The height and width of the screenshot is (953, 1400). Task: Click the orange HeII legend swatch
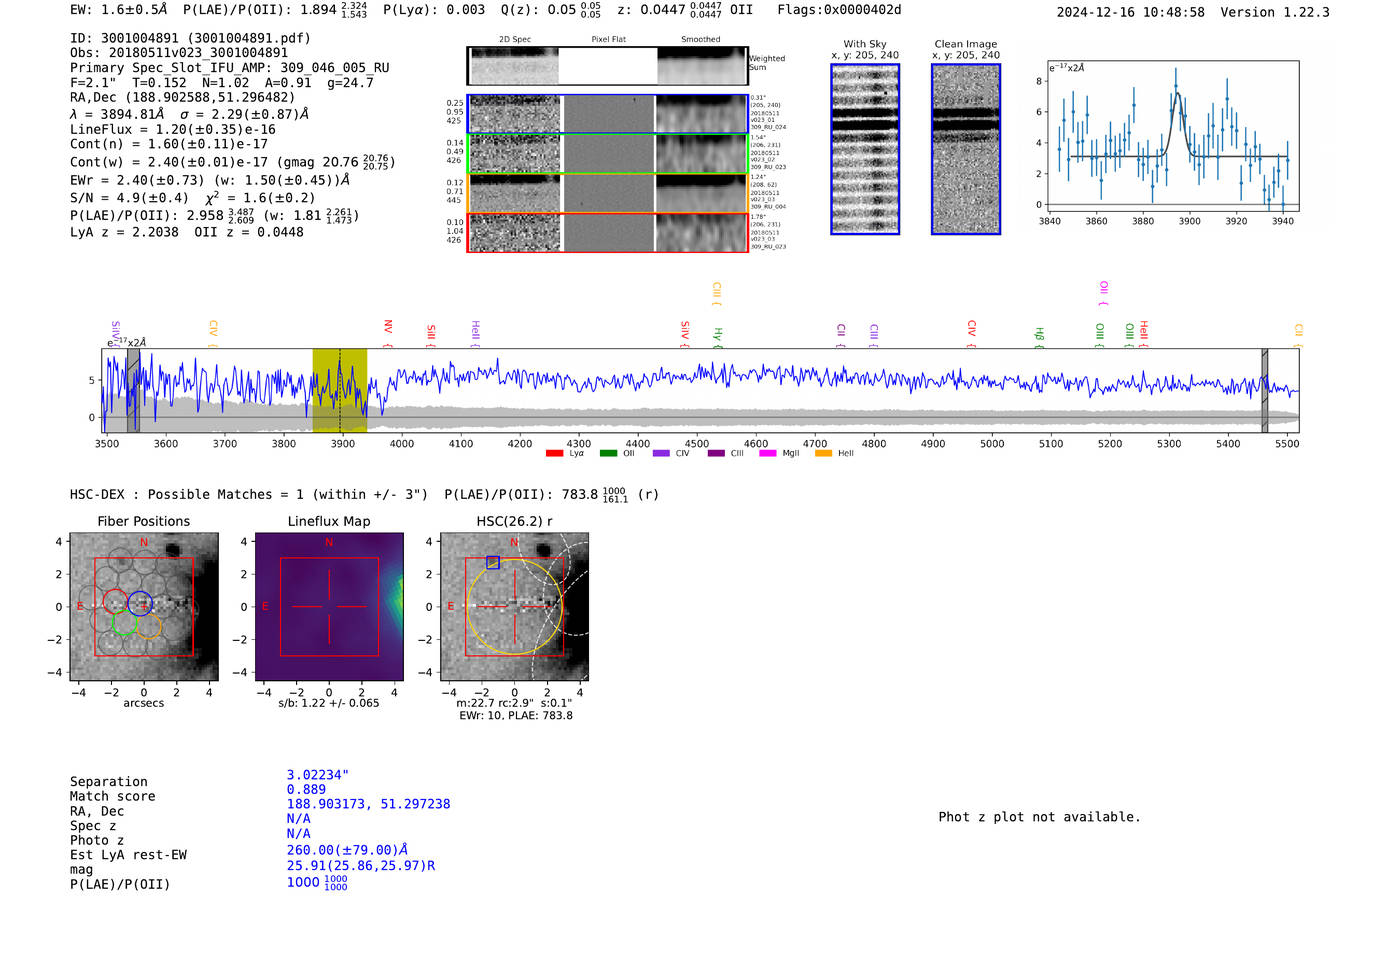tap(823, 454)
